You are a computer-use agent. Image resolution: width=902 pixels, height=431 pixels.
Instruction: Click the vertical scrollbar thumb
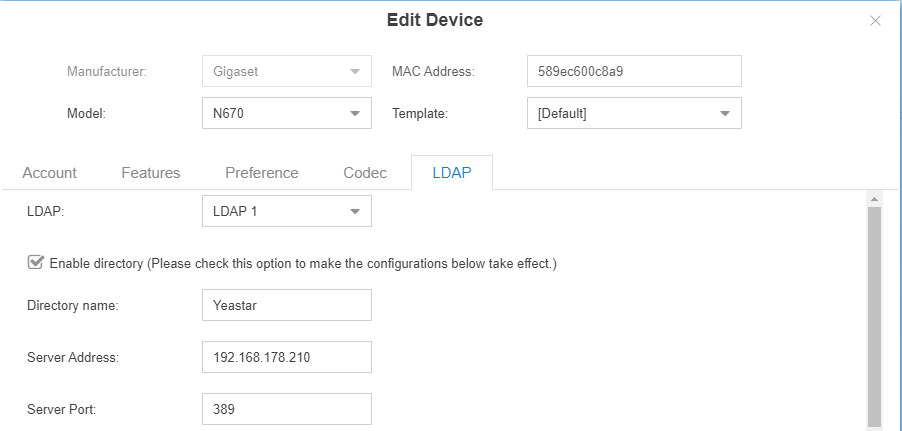point(874,316)
